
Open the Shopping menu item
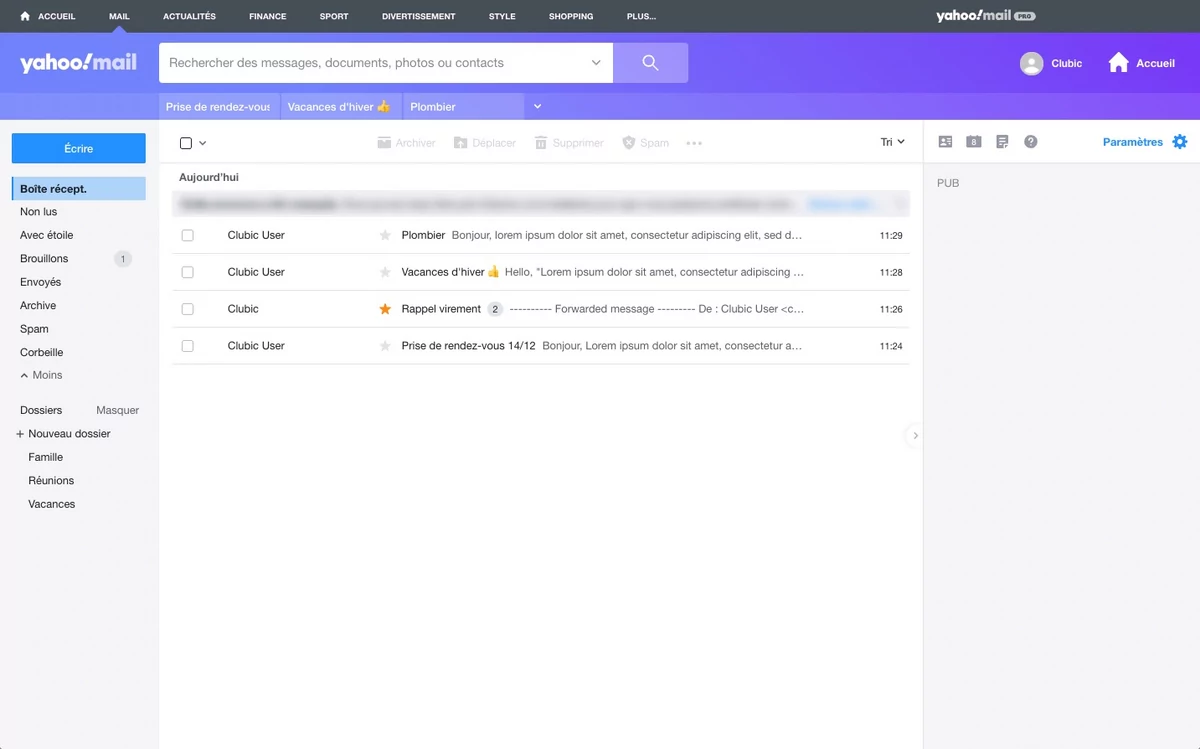571,16
